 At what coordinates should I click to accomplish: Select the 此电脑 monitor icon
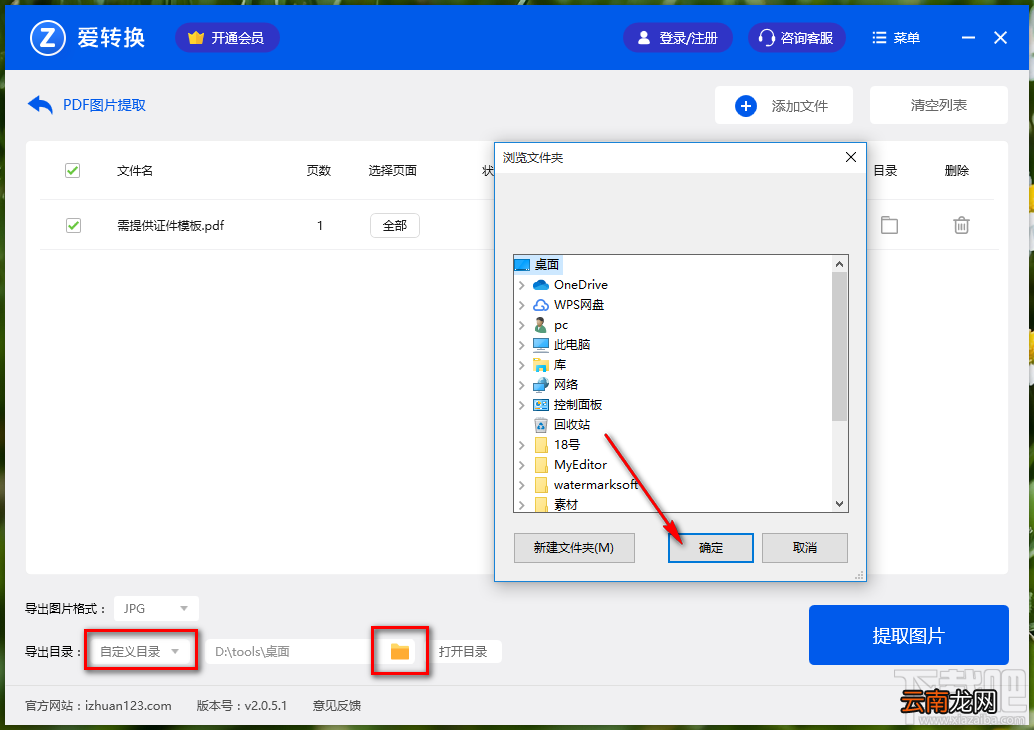541,345
